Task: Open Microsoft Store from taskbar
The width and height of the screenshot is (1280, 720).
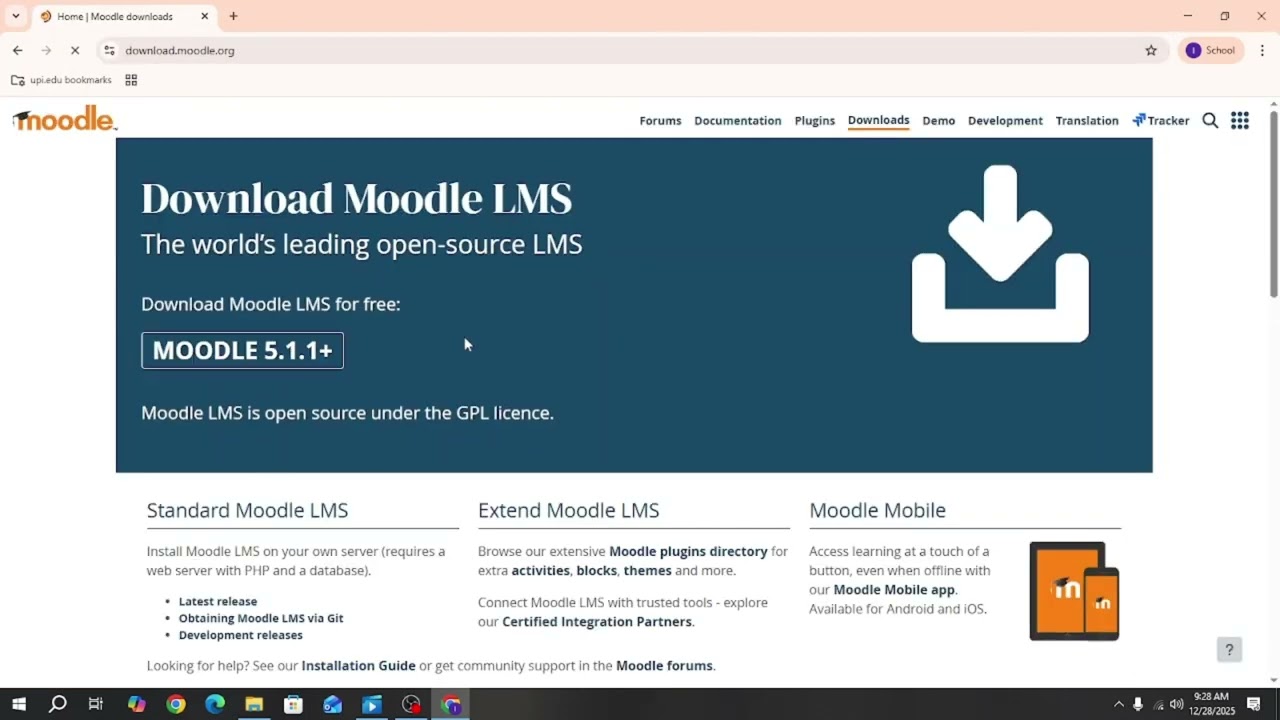Action: click(293, 705)
